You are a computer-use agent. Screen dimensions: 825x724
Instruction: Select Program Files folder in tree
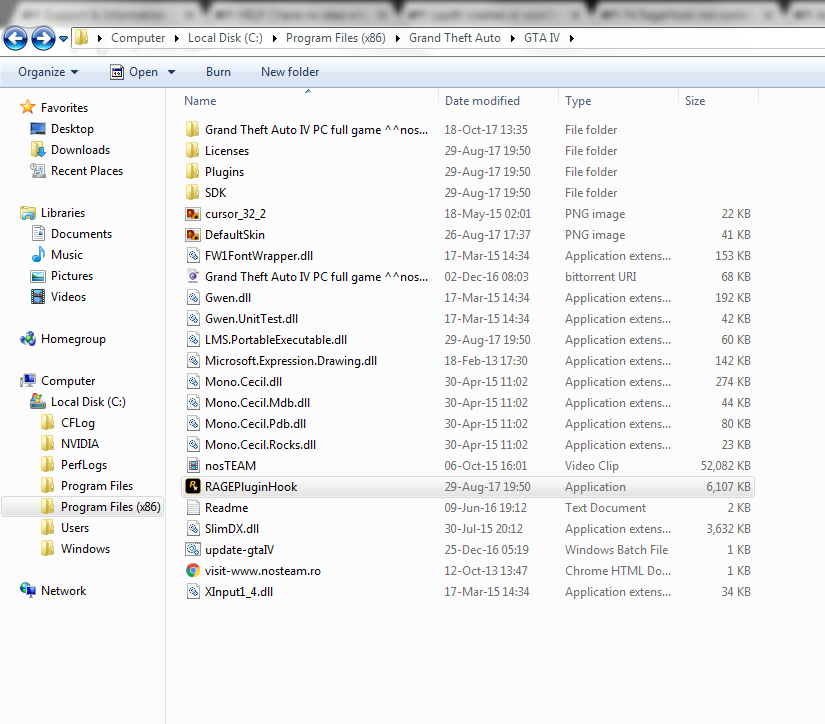(x=97, y=486)
